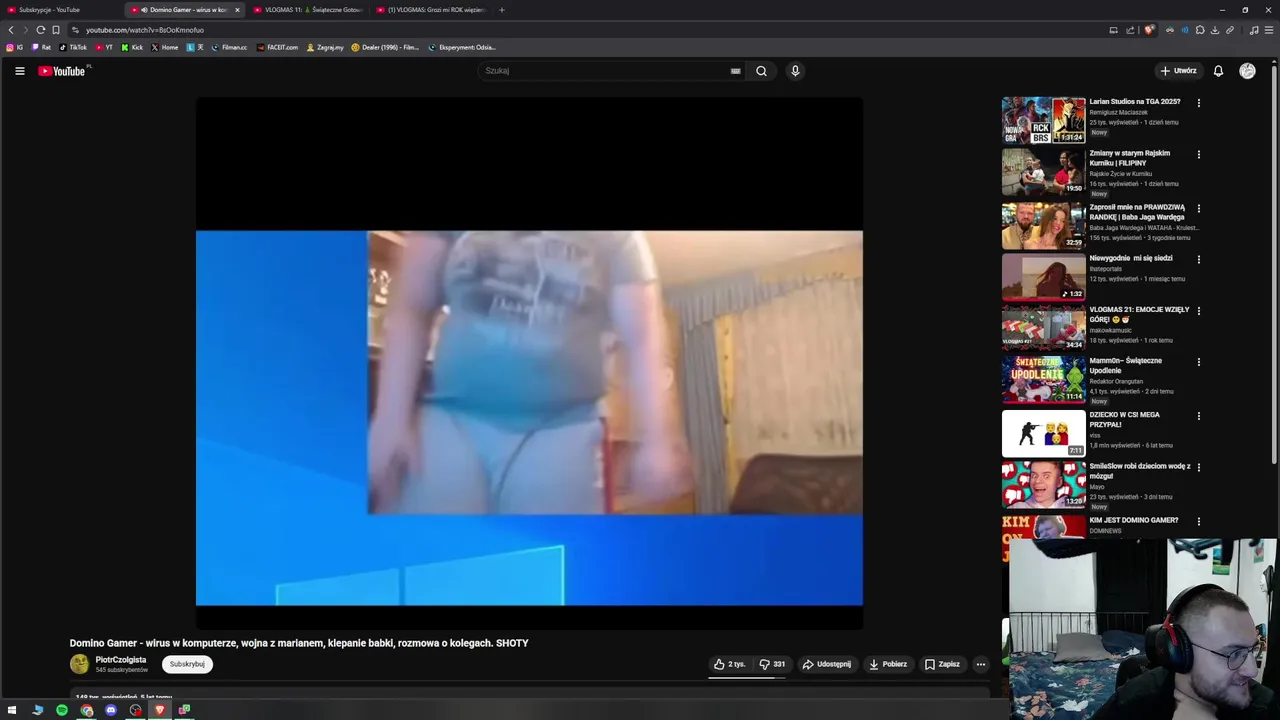Open Discord from the taskbar
Viewport: 1280px width, 720px height.
(111, 710)
